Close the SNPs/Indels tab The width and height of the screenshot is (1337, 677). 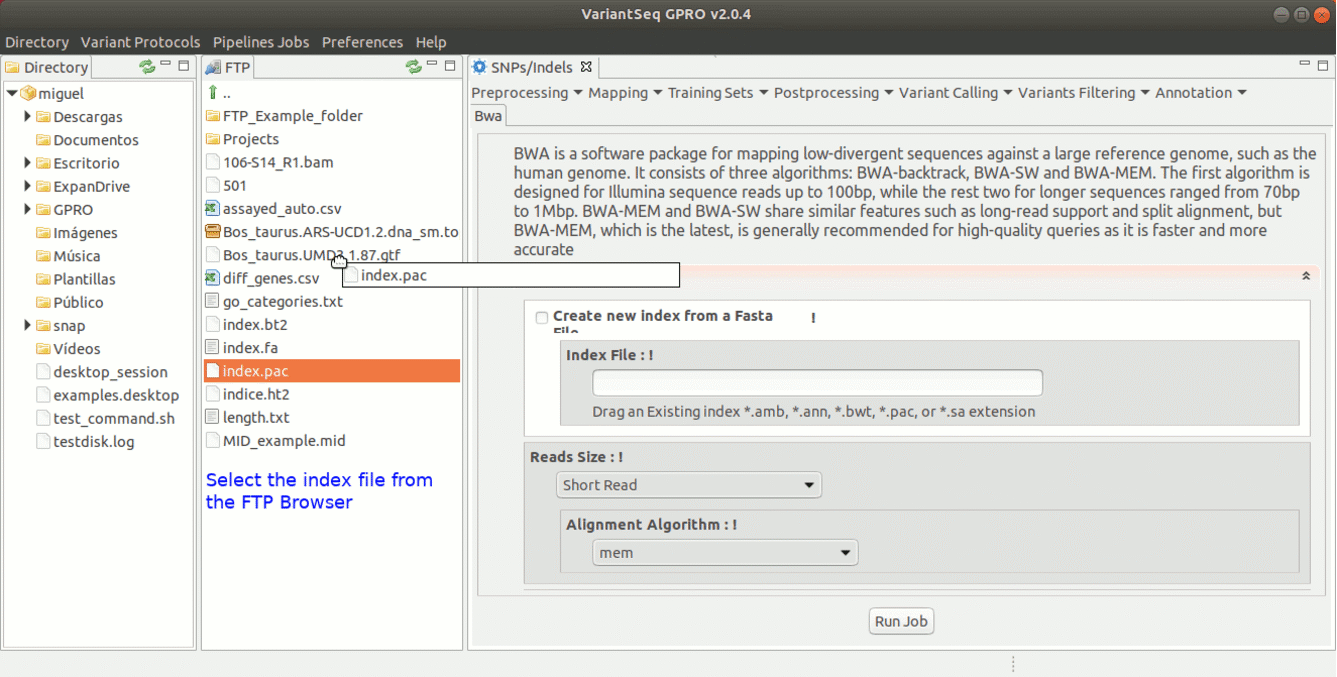click(x=587, y=67)
